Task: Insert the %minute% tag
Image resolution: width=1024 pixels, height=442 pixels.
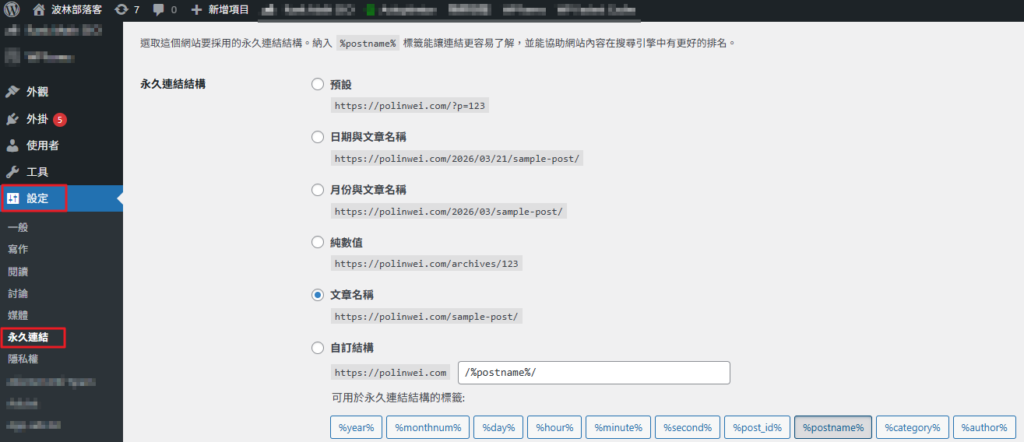Action: [618, 428]
